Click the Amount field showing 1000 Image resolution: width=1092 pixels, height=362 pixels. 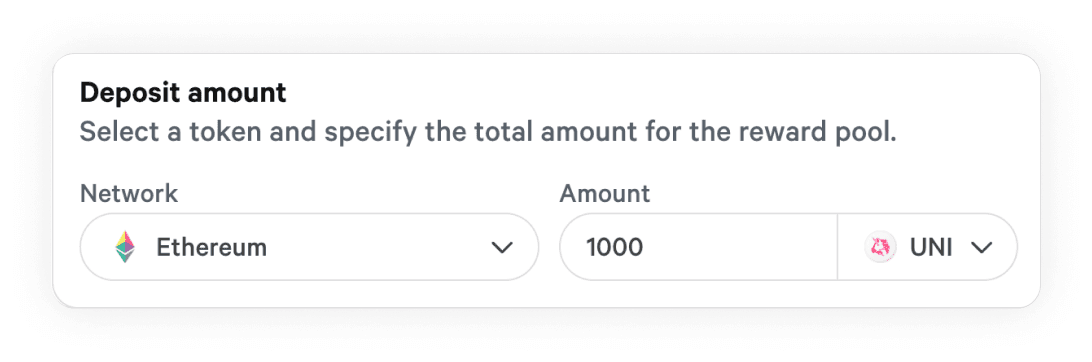pyautogui.click(x=698, y=247)
